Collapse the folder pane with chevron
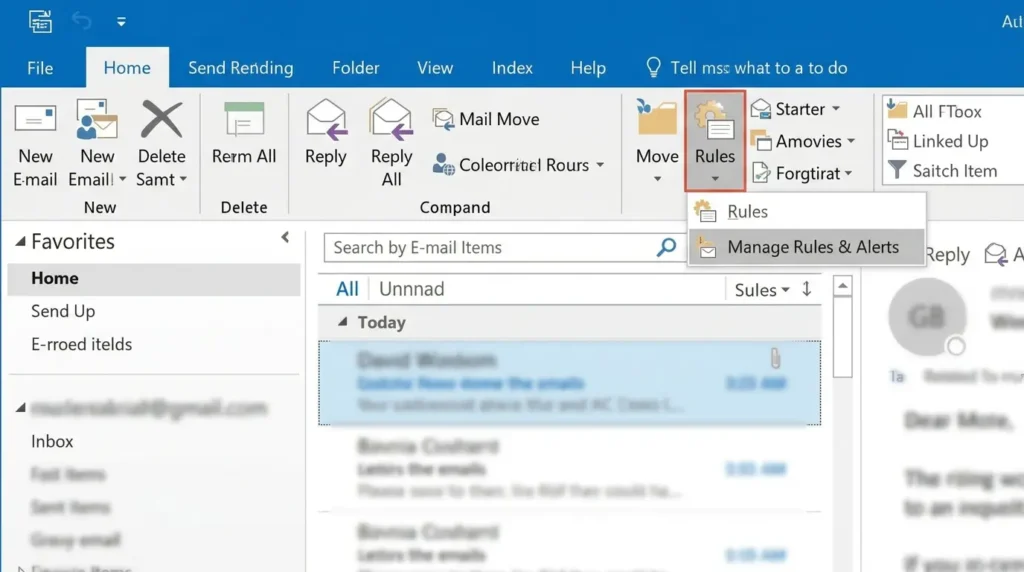Image resolution: width=1024 pixels, height=572 pixels. 285,237
